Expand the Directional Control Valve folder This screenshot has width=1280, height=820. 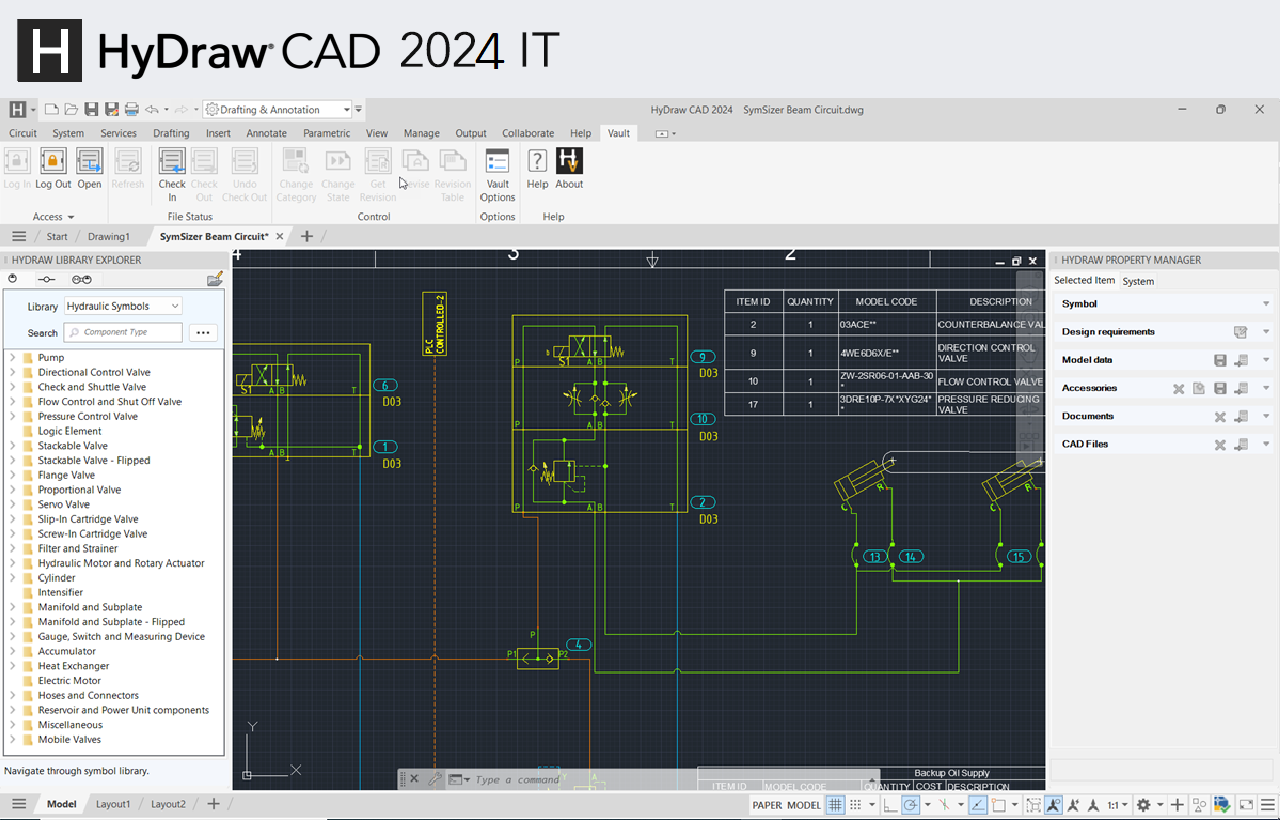coord(13,372)
